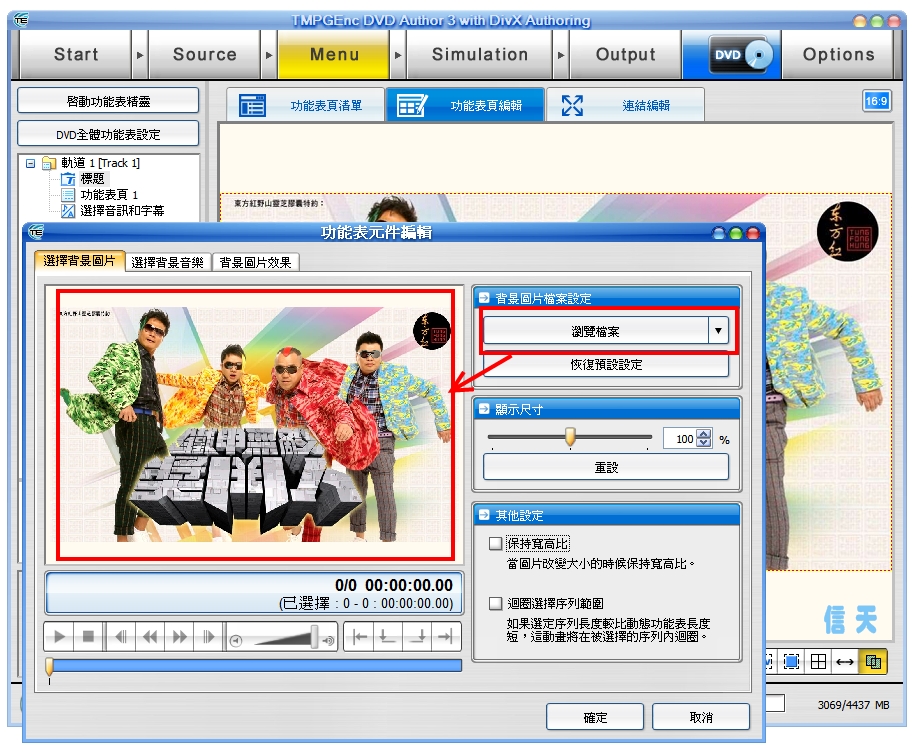The image size is (914, 752).
Task: Confirm with the 確定 button
Action: point(595,717)
